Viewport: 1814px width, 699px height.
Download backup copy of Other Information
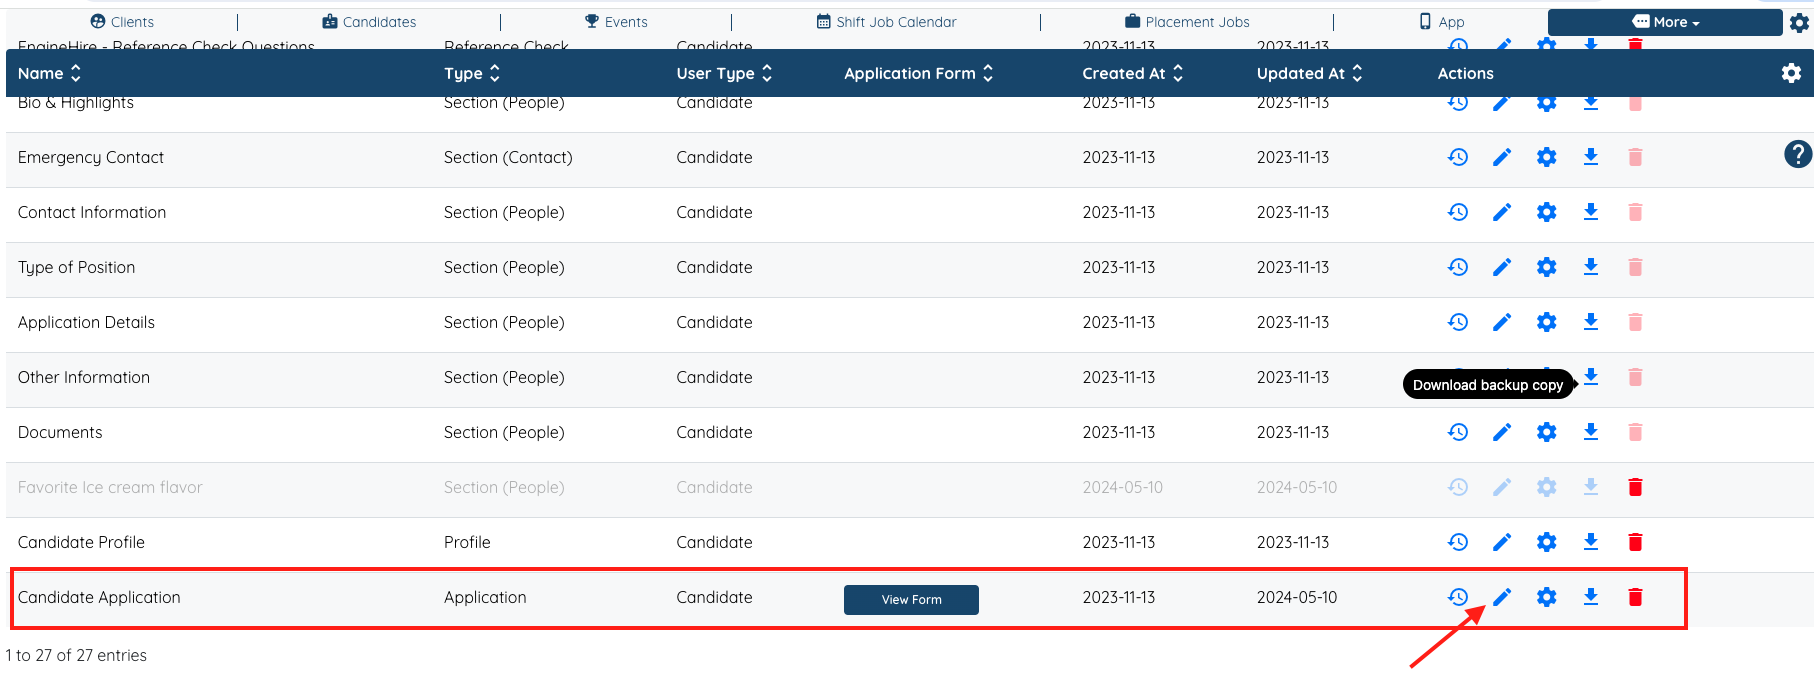1591,377
